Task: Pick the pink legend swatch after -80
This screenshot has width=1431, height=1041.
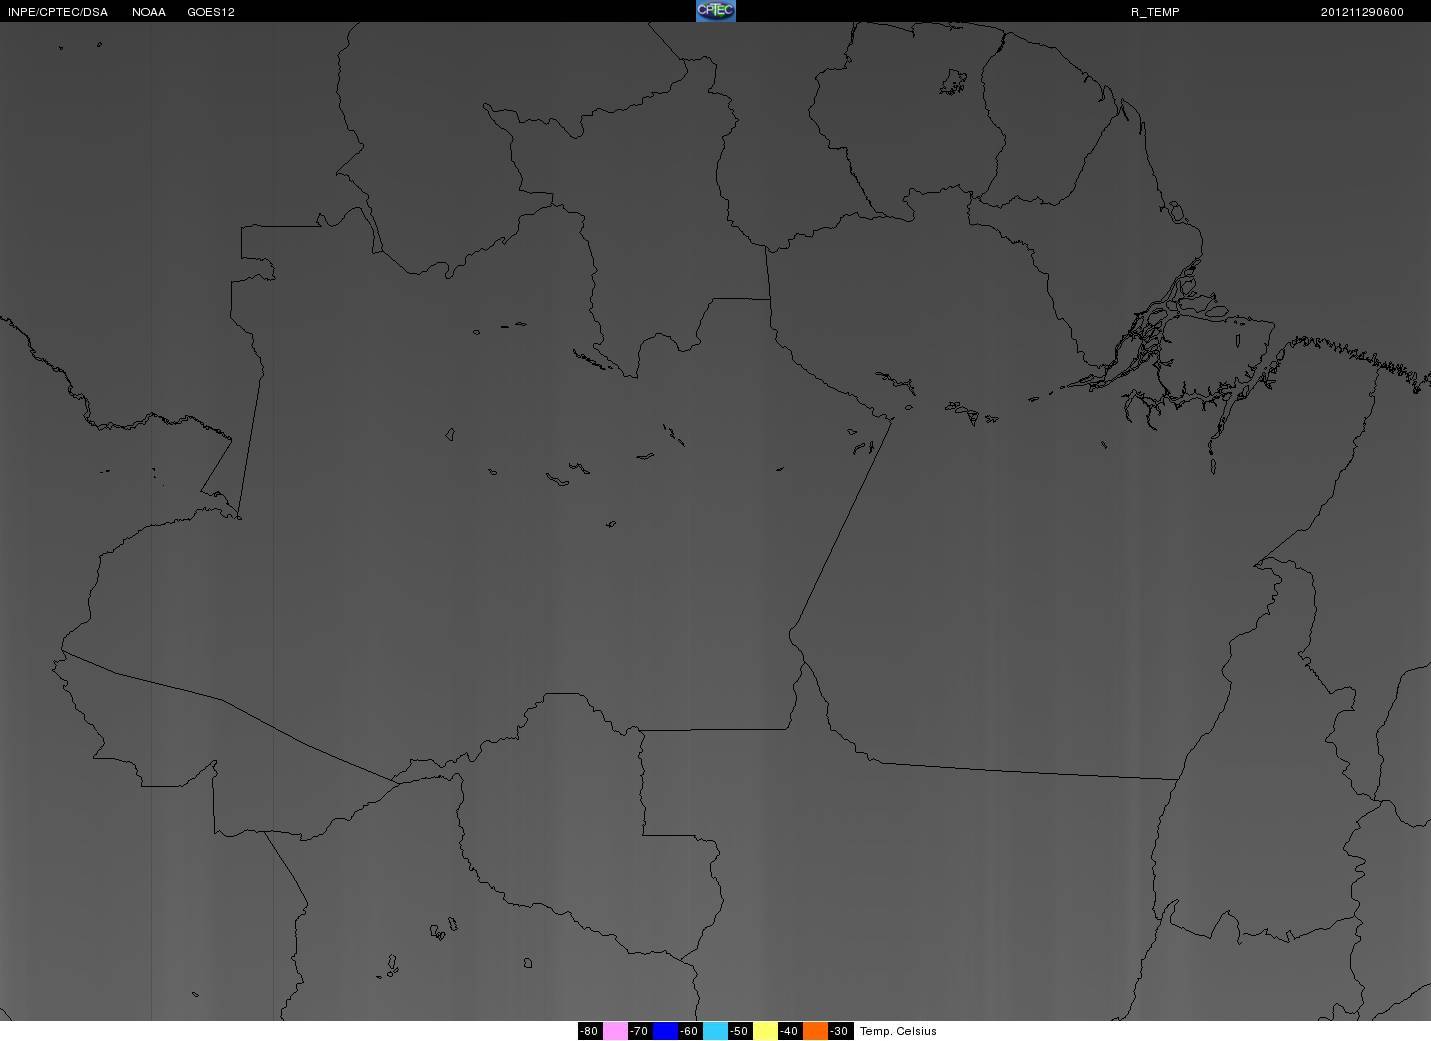Action: pos(615,1031)
